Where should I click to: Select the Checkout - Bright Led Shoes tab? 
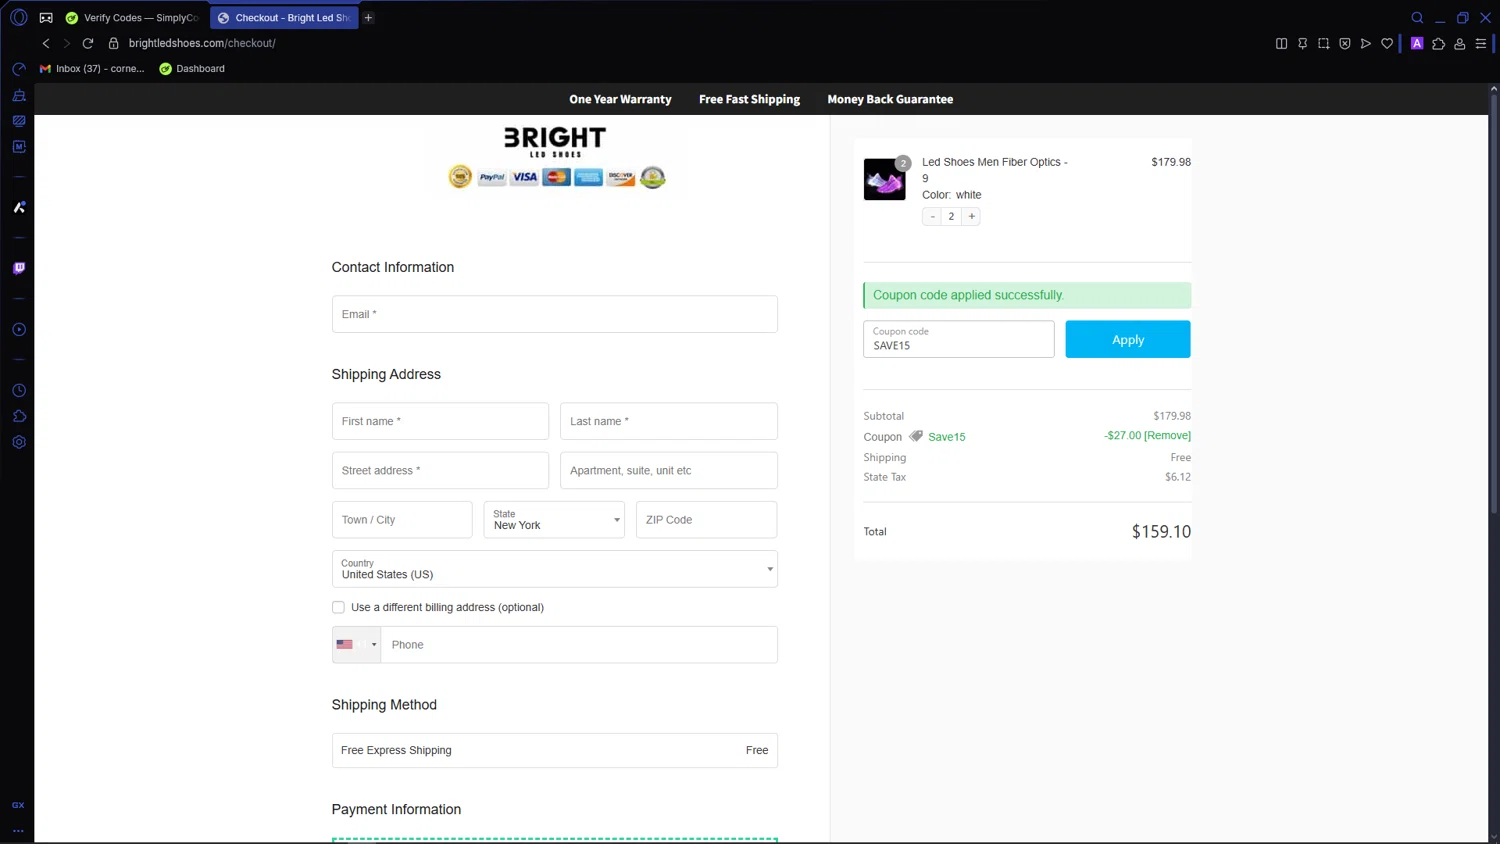(284, 17)
